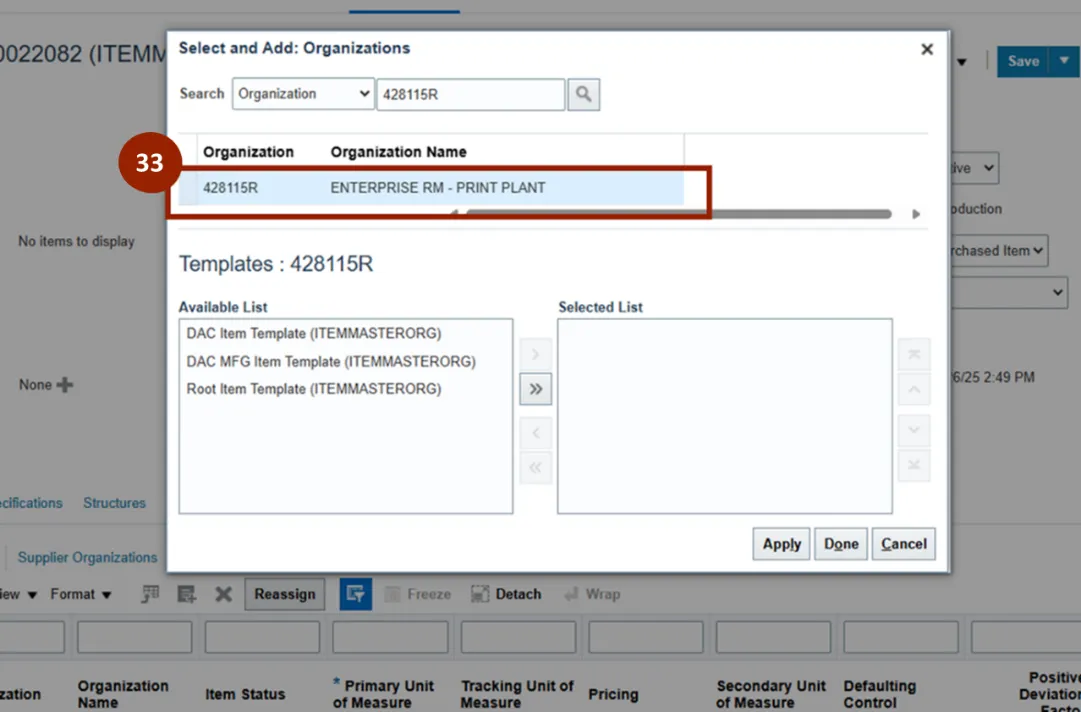Open the Supplier Organizations tab
The height and width of the screenshot is (712, 1081).
[x=87, y=557]
